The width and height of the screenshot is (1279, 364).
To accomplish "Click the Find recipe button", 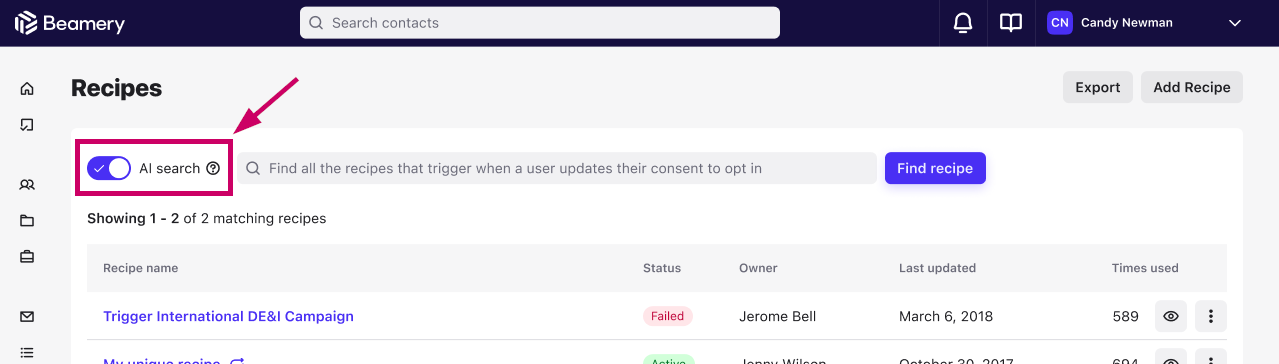I will point(935,168).
